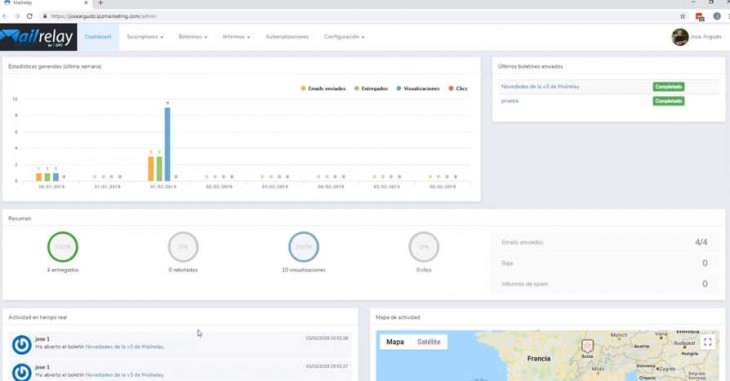This screenshot has height=381, width=730.
Task: Click Completado badge for Novedades newsletter
Action: 669,87
